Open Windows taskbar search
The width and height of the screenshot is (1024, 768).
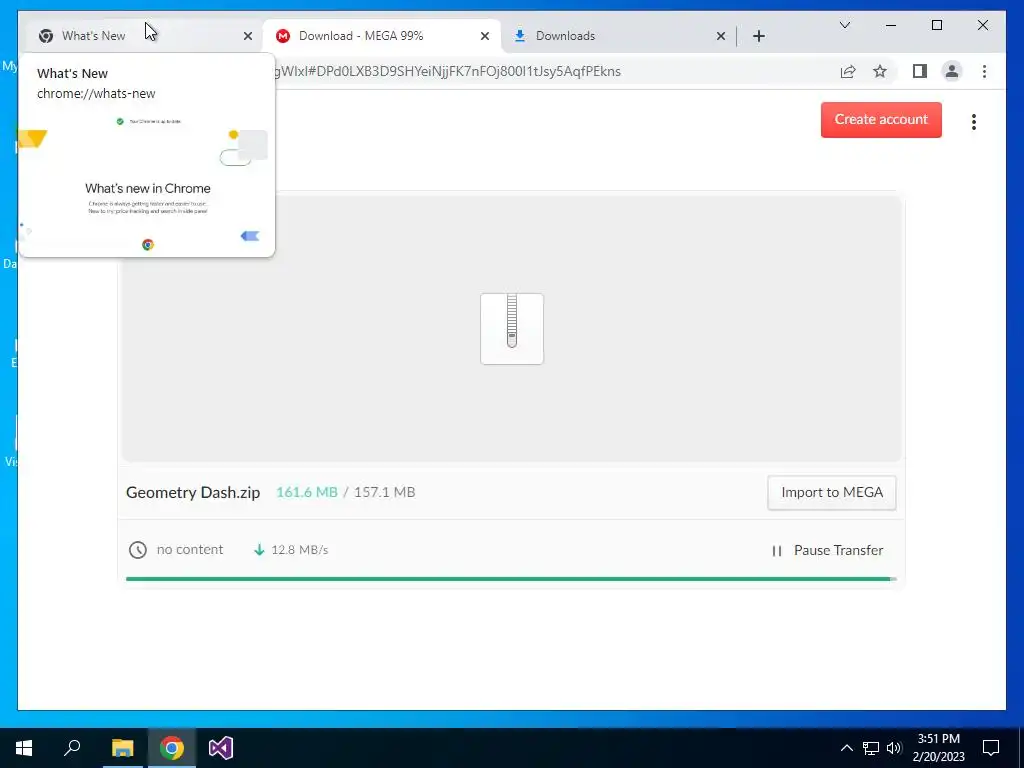[72, 748]
